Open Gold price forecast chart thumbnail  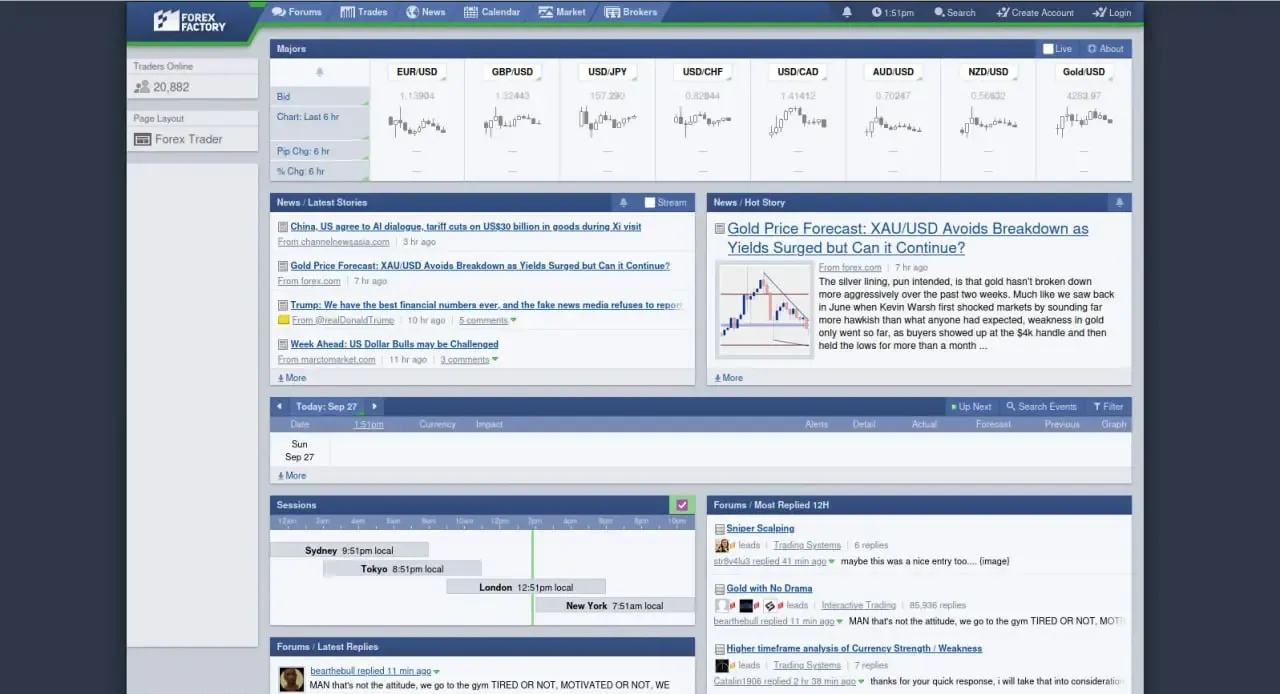coord(765,310)
